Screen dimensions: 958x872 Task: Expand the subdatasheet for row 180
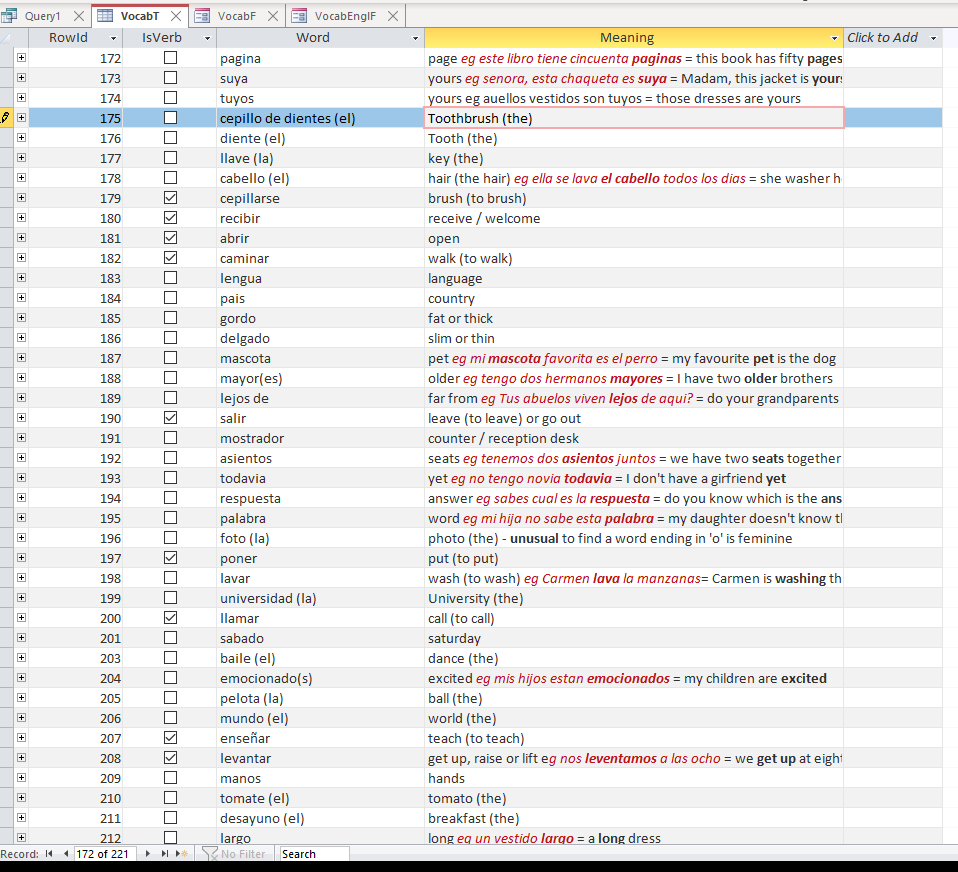pos(21,218)
